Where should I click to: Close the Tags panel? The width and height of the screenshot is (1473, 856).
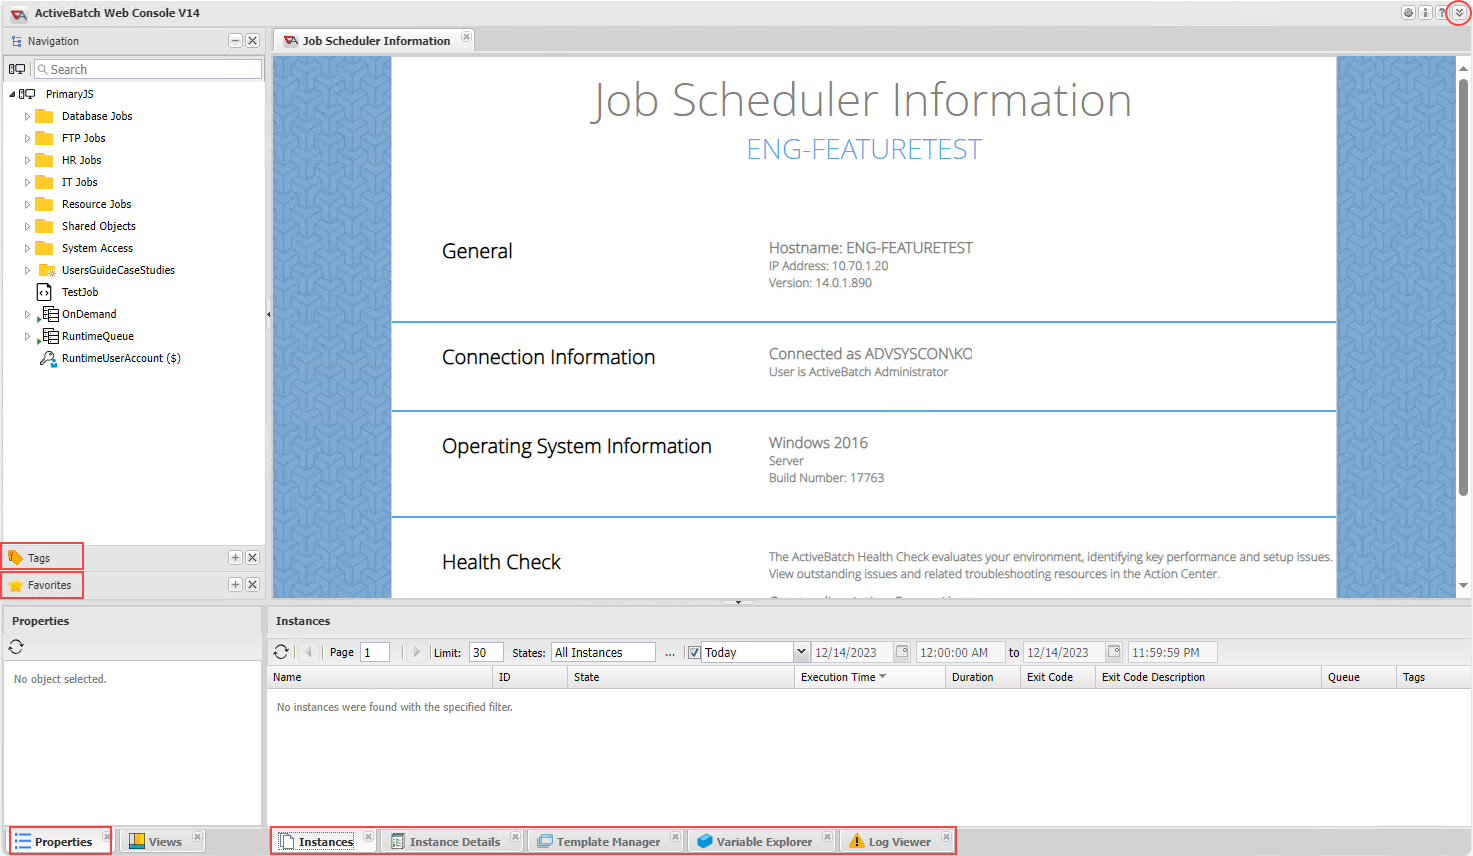[253, 558]
